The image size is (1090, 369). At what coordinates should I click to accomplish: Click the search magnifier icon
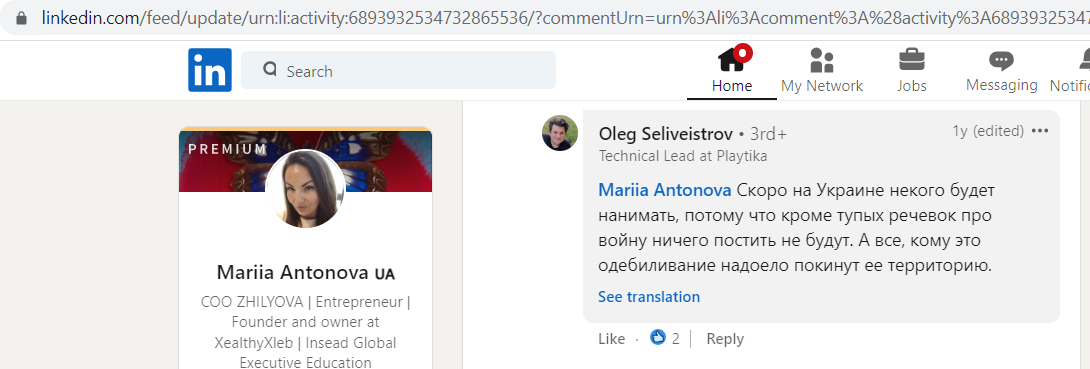[x=270, y=69]
